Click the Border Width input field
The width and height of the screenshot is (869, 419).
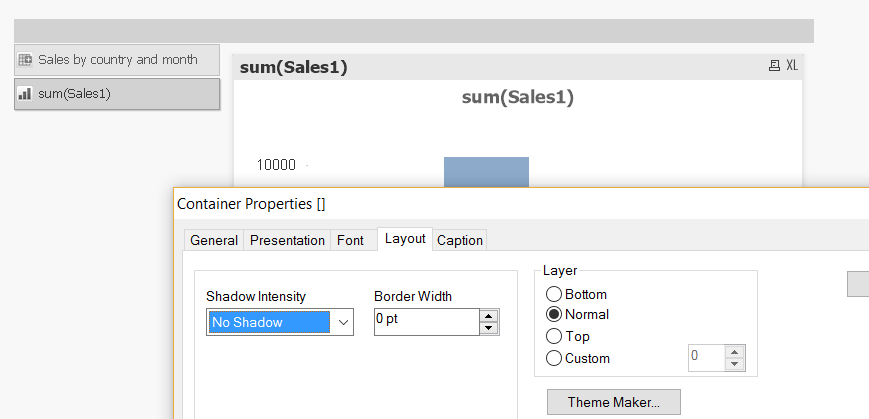pos(427,322)
